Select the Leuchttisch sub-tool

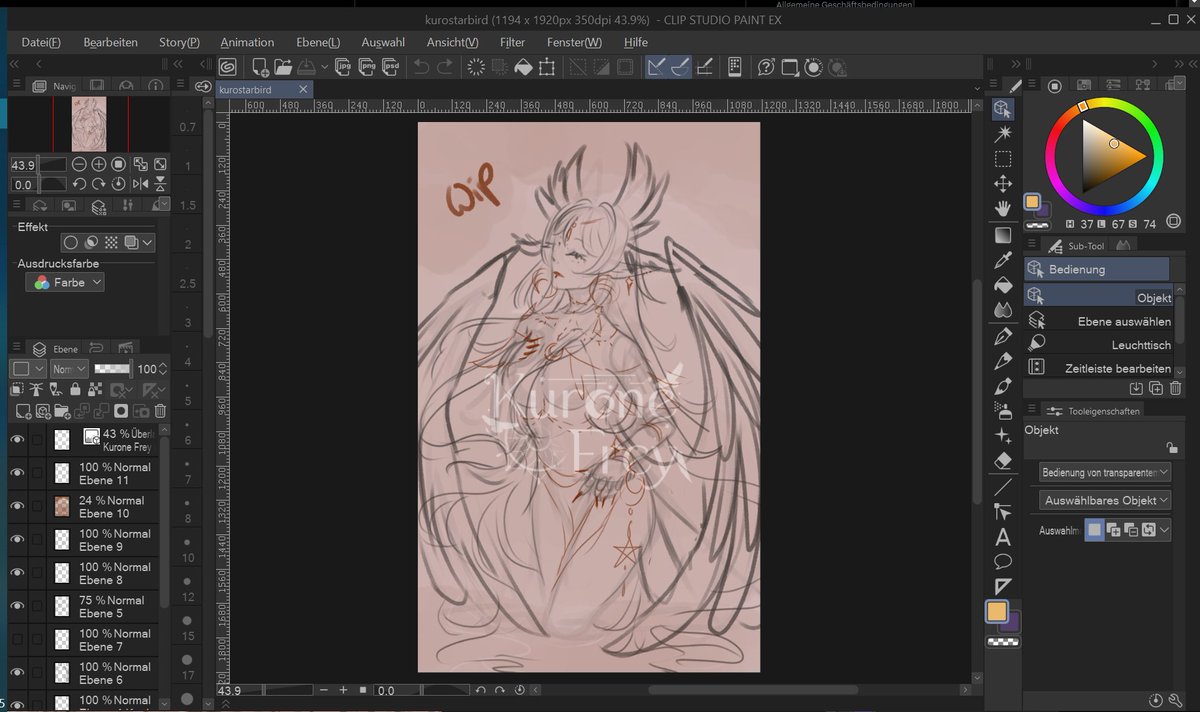[1098, 345]
